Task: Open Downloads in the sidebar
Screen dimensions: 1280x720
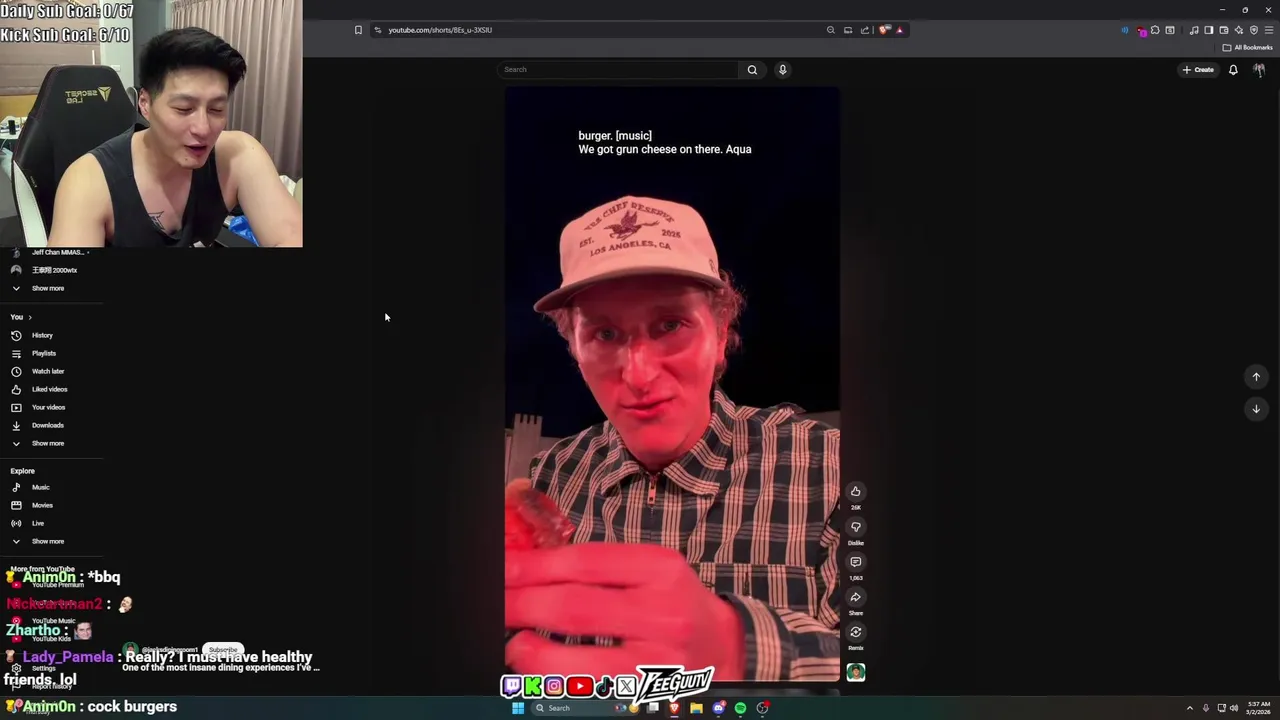Action: point(50,425)
